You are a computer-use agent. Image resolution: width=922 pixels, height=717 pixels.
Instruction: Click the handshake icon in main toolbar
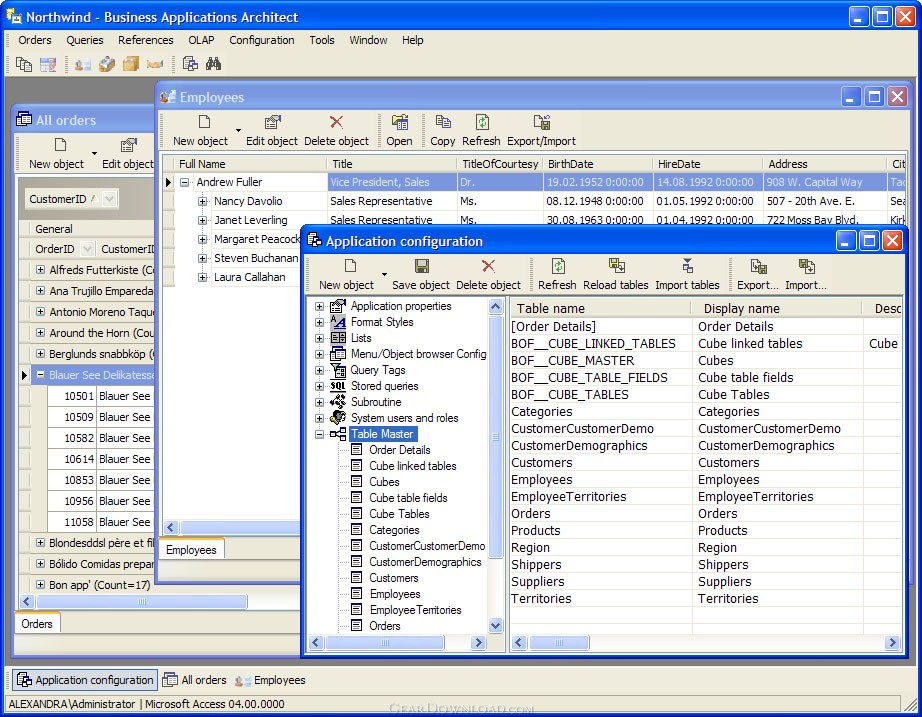point(155,64)
